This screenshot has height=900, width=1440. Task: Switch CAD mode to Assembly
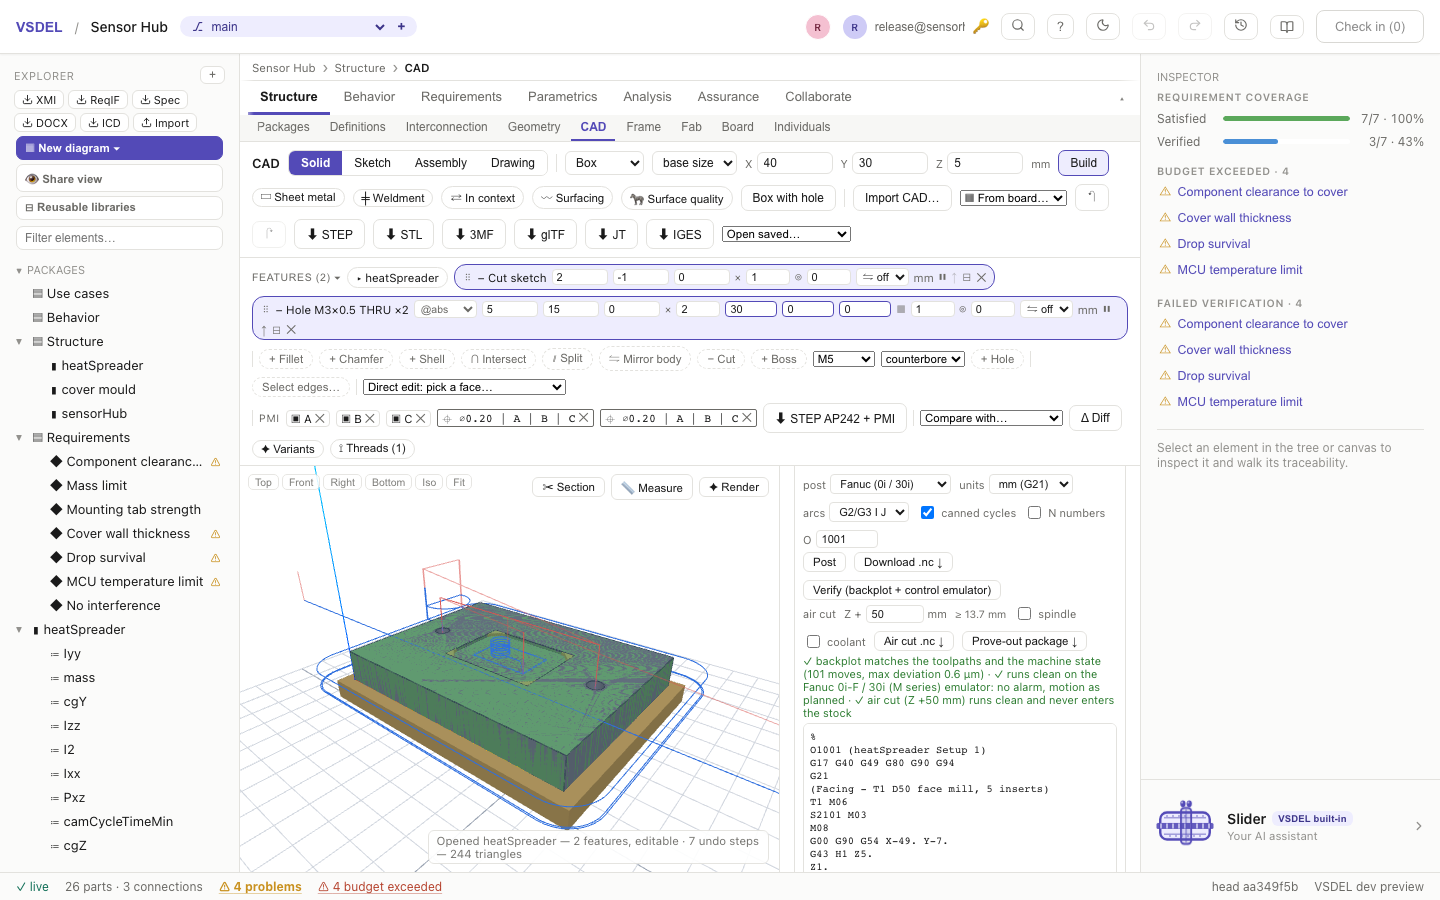441,163
